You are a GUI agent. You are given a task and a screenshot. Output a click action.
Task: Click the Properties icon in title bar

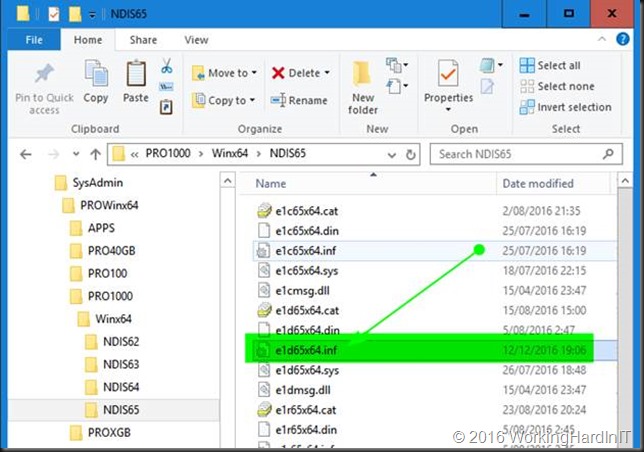coord(54,14)
